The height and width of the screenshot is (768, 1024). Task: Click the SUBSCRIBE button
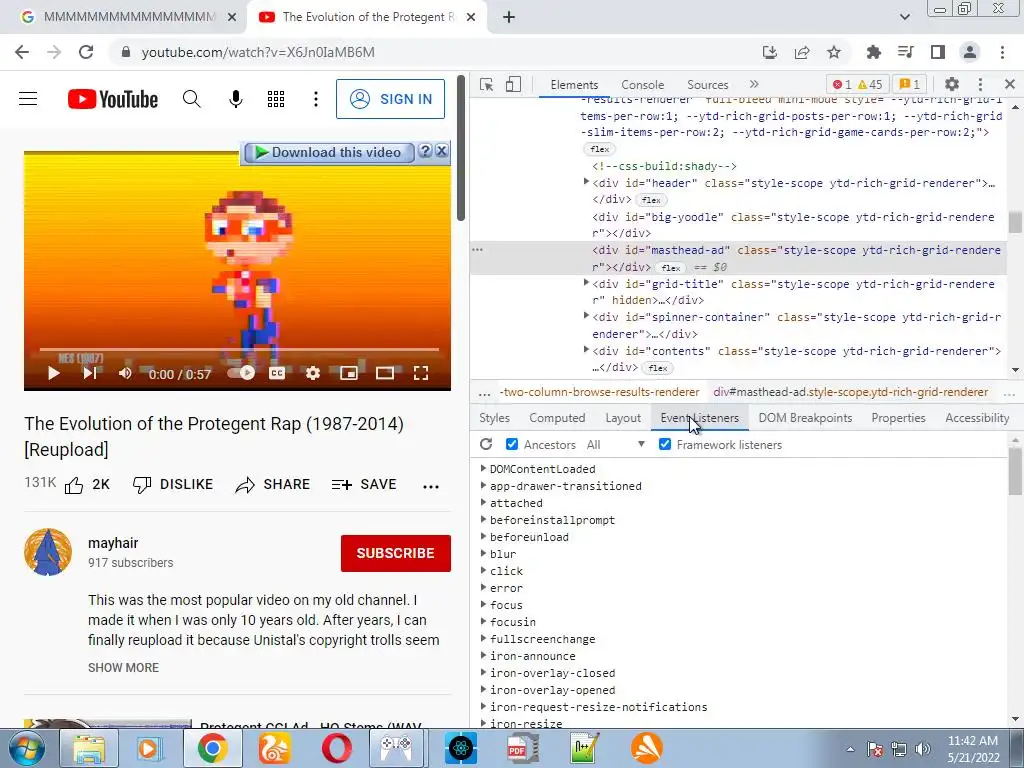coord(396,553)
